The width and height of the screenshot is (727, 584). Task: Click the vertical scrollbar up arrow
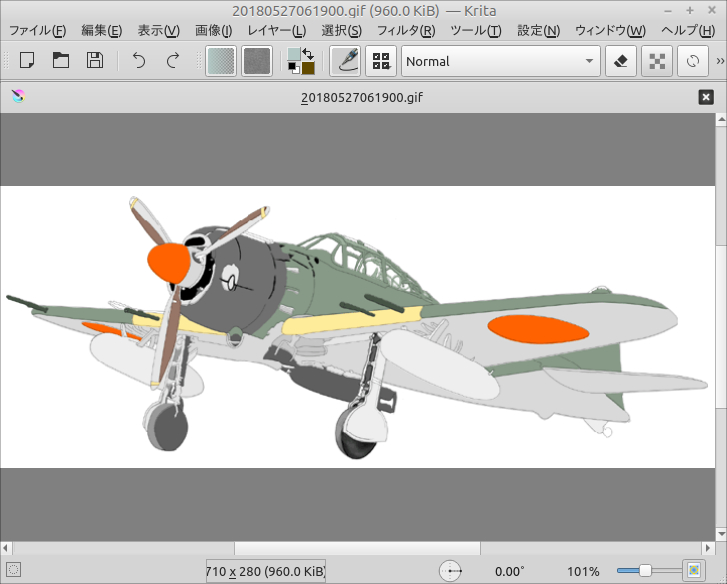tap(721, 120)
